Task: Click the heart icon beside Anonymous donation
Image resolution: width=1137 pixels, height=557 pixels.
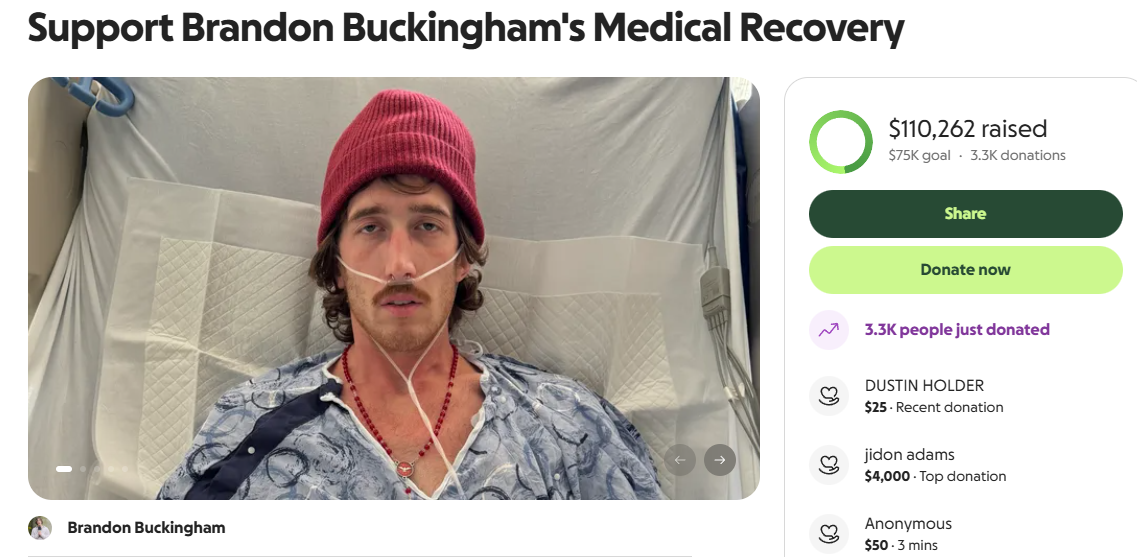Action: (x=829, y=534)
